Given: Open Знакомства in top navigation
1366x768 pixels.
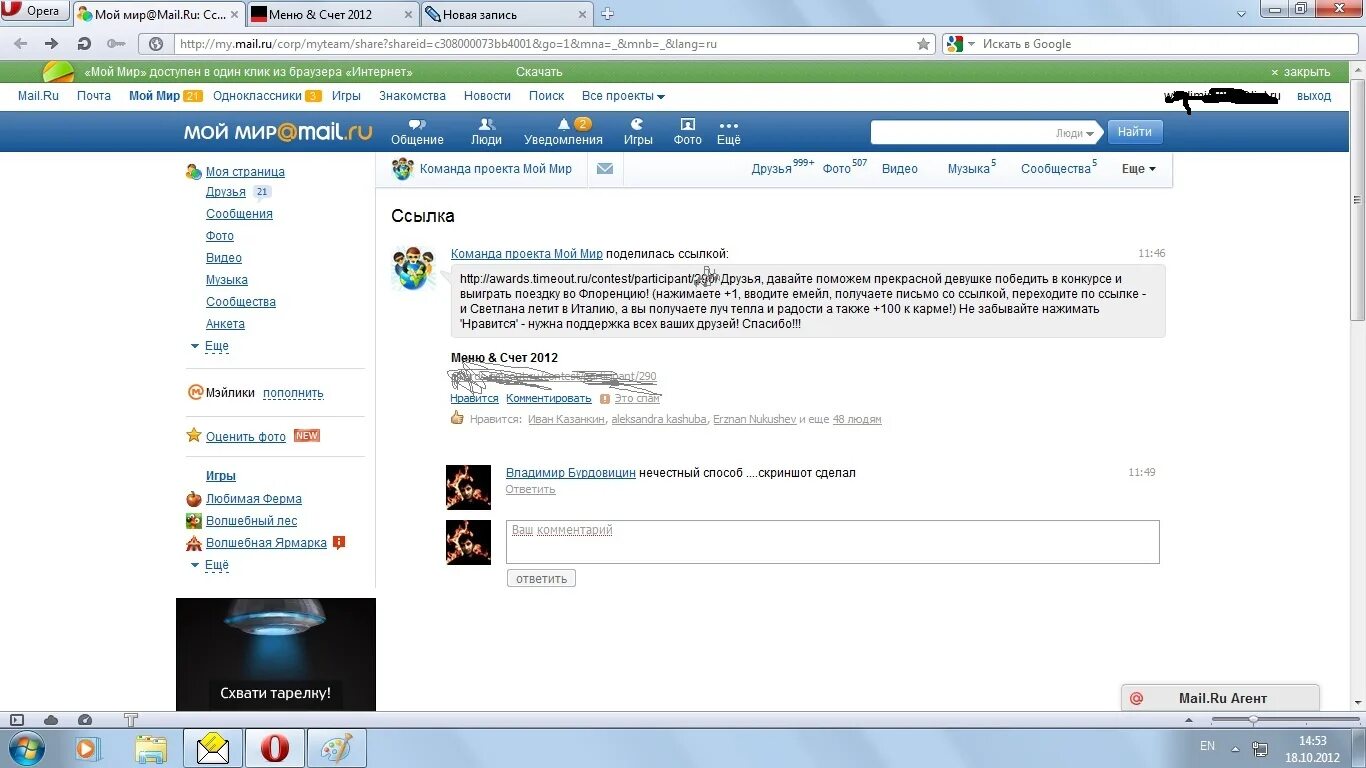Looking at the screenshot, I should (412, 96).
